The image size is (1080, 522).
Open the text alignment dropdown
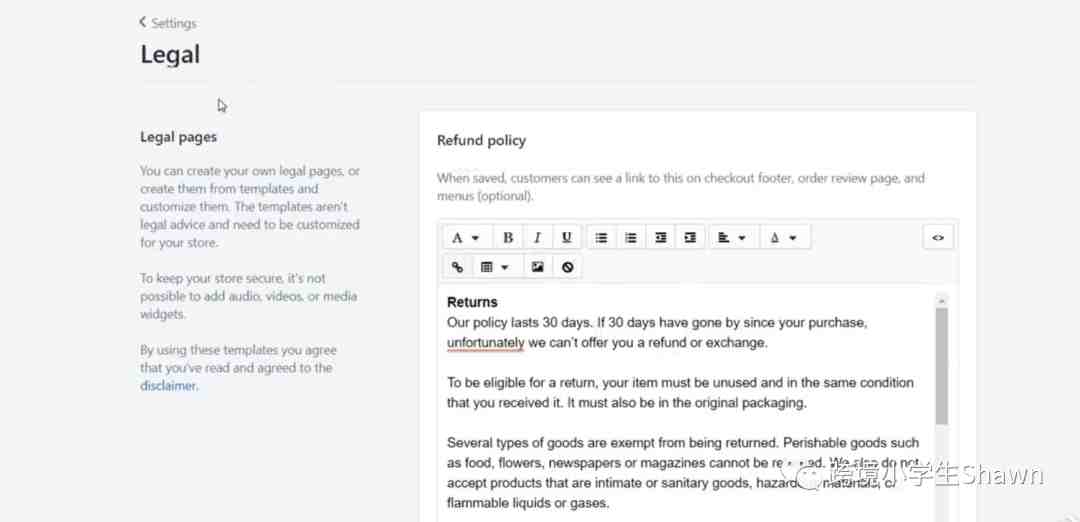pyautogui.click(x=732, y=238)
